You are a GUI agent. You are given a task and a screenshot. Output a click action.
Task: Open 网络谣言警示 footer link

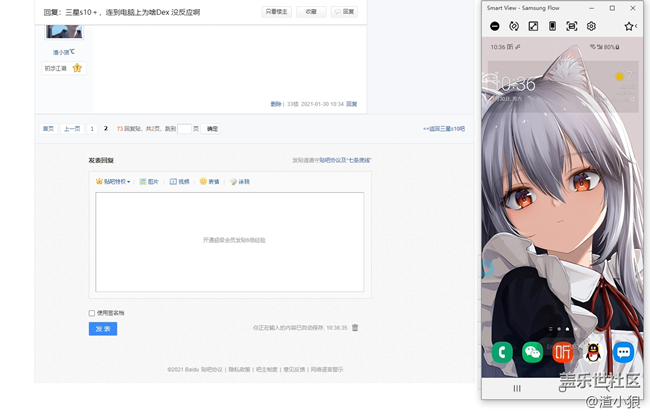tap(327, 369)
